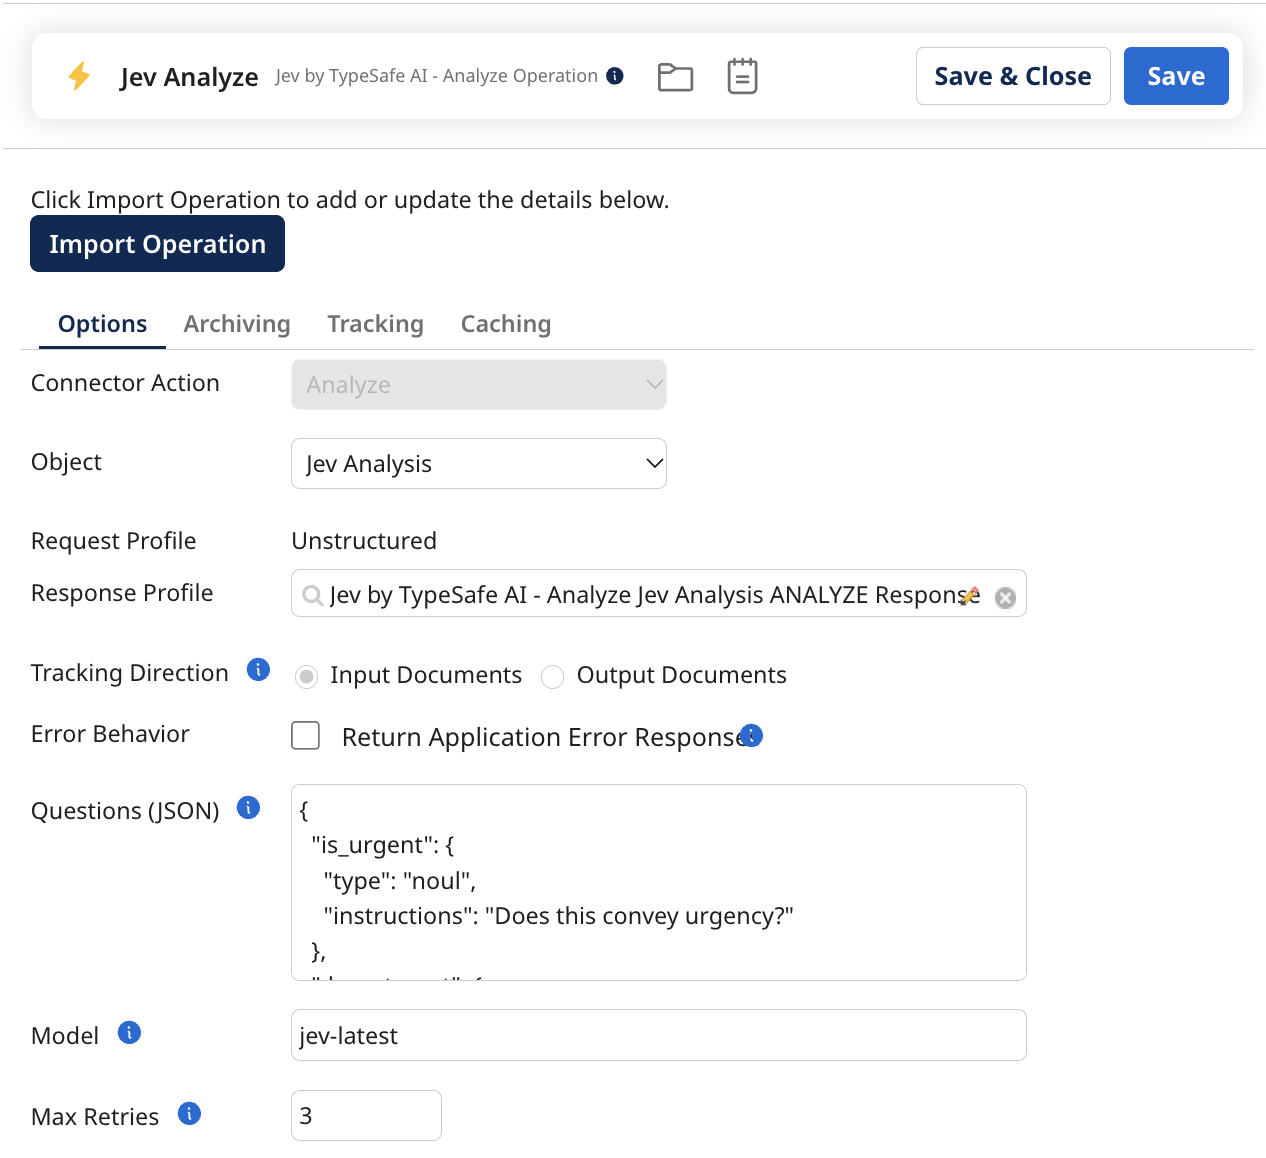Select Output Documents radio button
The width and height of the screenshot is (1266, 1158).
coord(552,677)
